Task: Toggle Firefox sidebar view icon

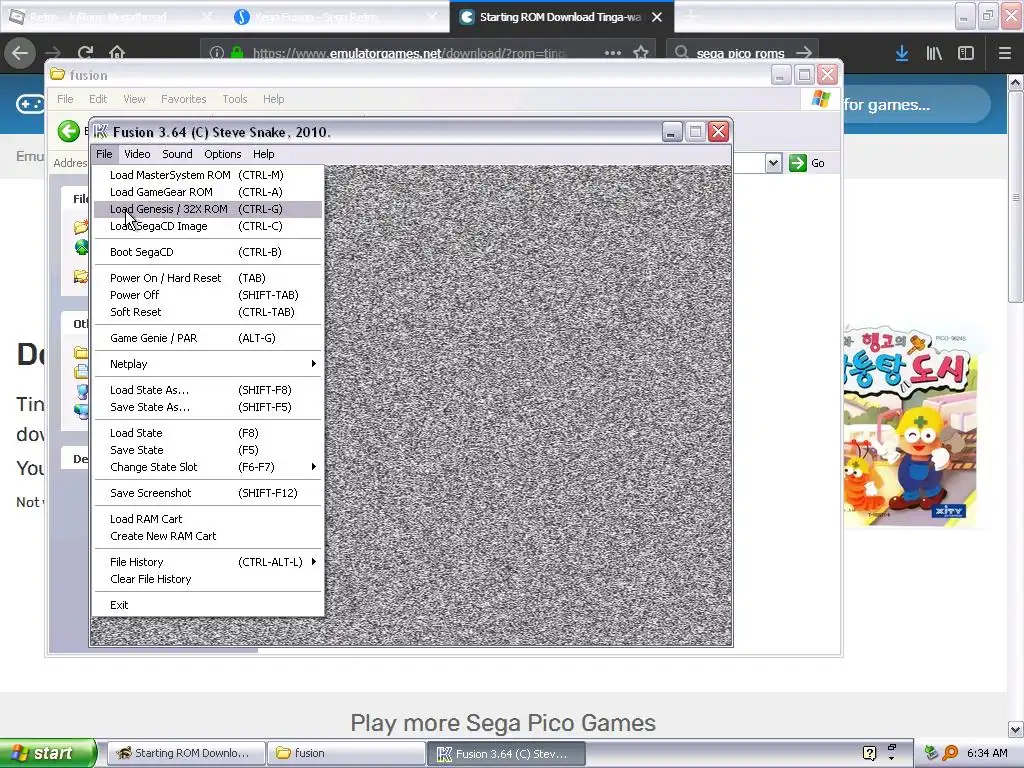Action: pyautogui.click(x=966, y=54)
